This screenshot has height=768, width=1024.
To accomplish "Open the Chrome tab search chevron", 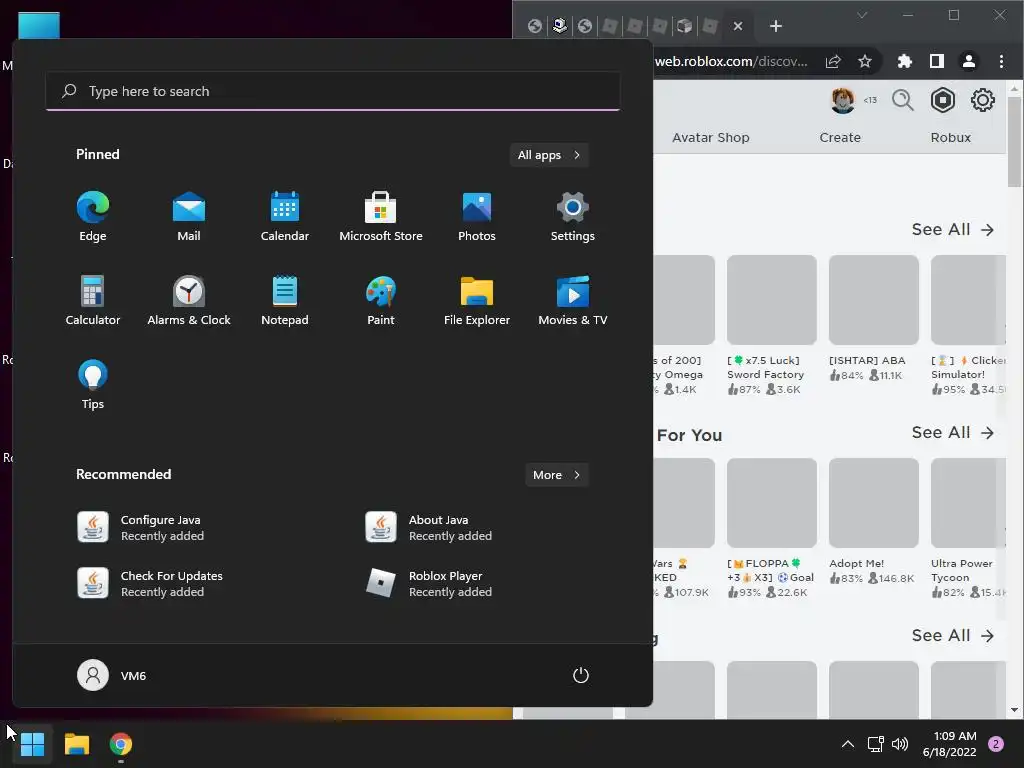I will 862,15.
